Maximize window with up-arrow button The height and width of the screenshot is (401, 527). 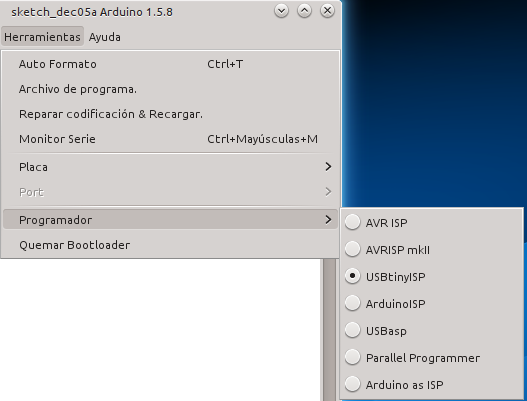304,11
